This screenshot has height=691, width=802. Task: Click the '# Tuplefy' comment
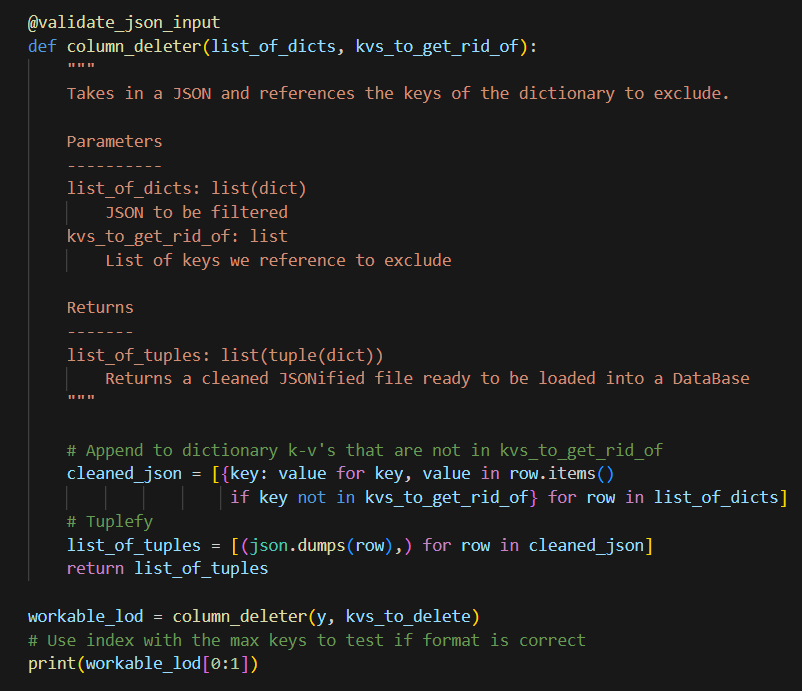[x=110, y=521]
